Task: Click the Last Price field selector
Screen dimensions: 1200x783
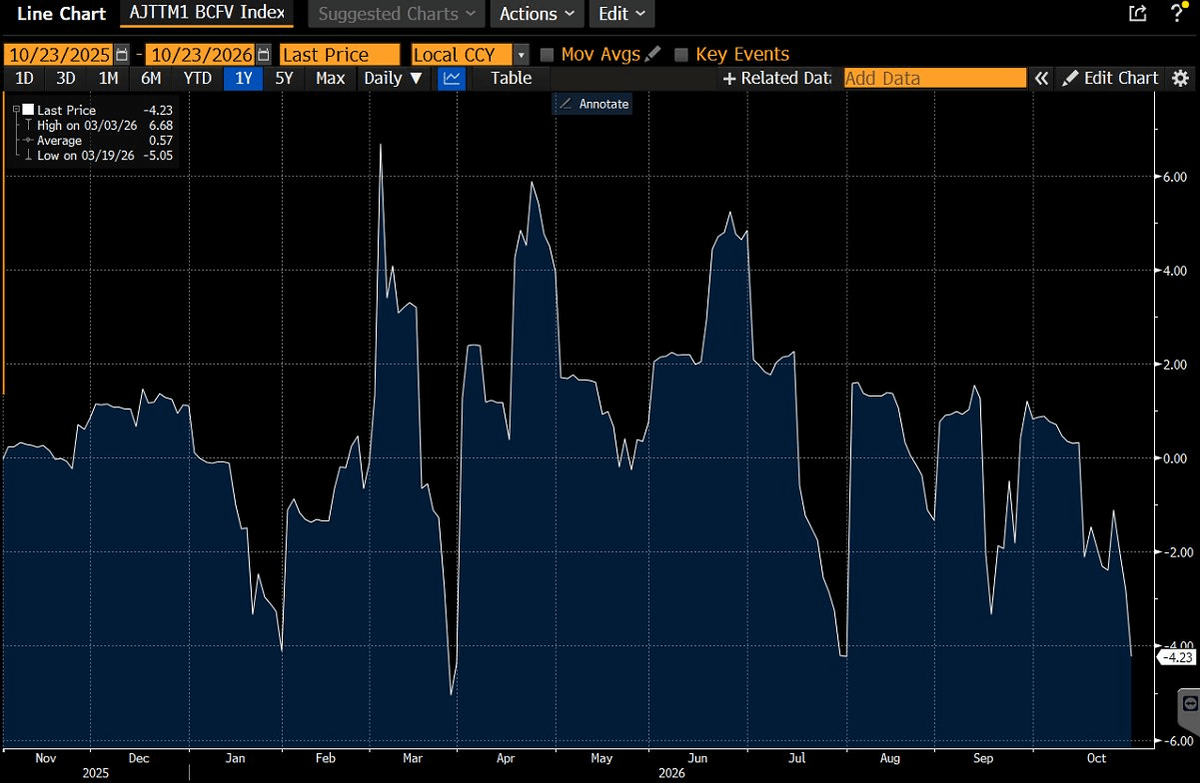Action: (341, 54)
